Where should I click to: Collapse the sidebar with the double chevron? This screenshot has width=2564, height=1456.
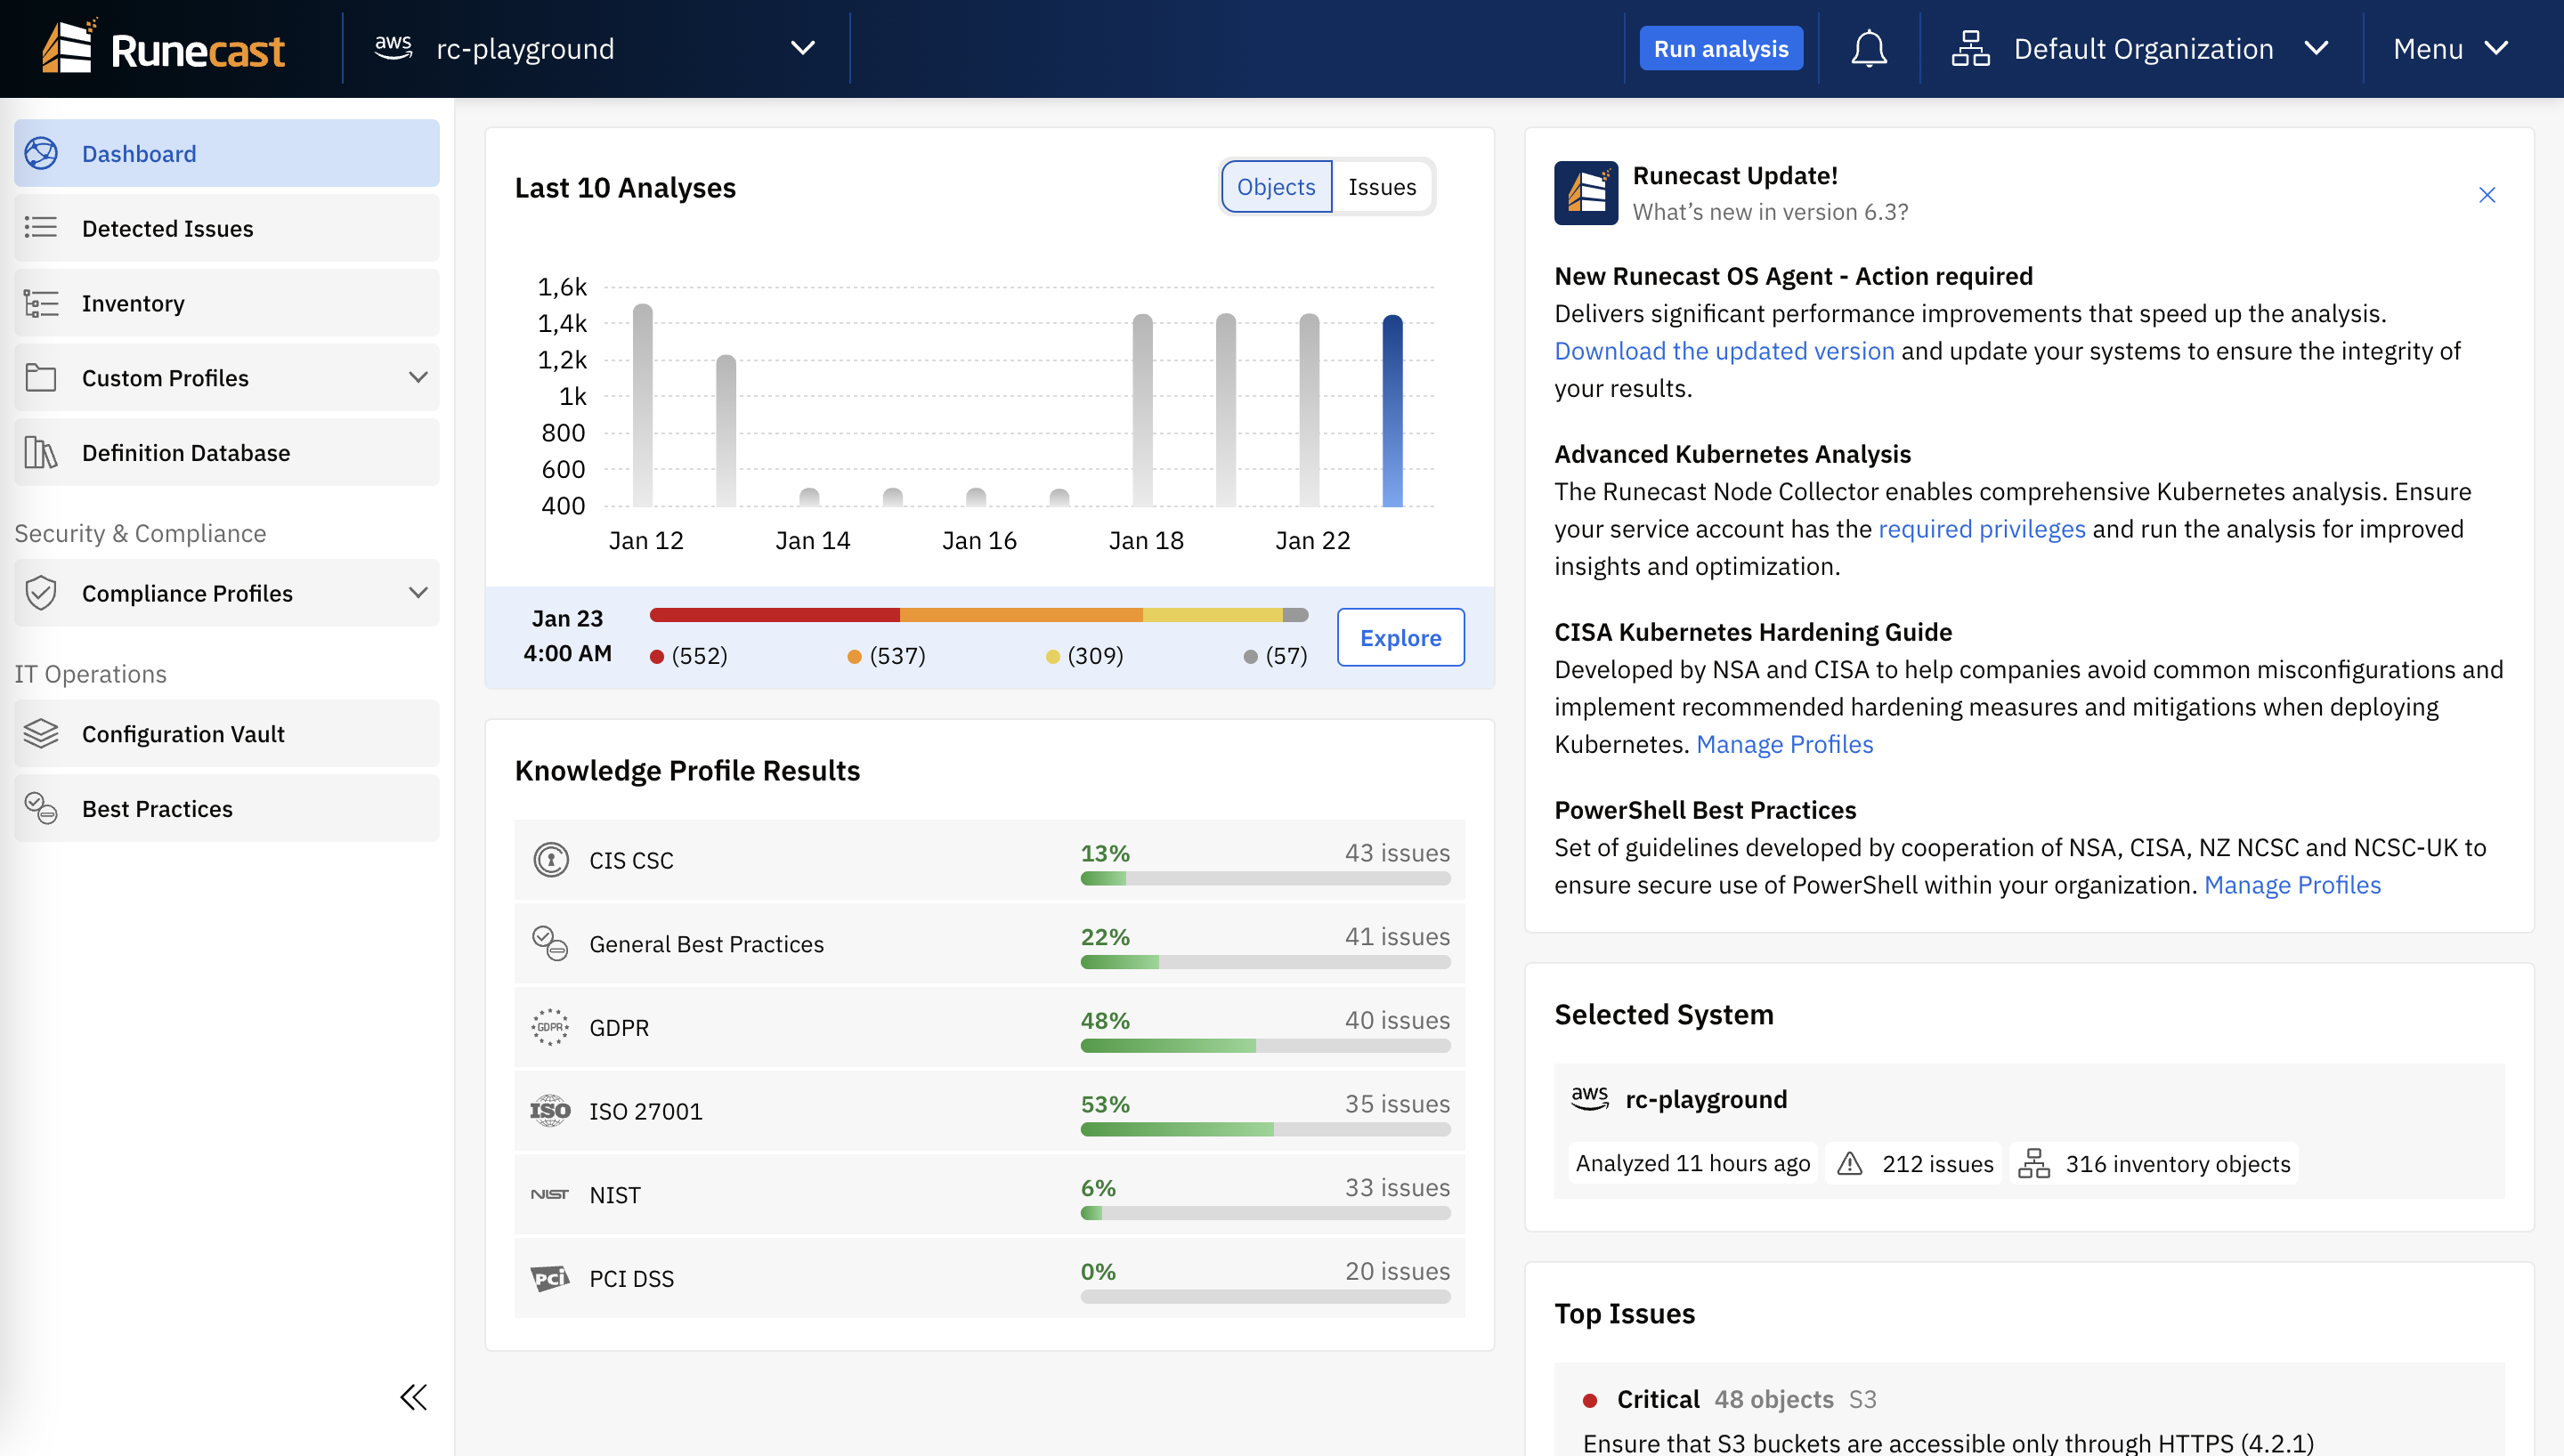[x=413, y=1398]
